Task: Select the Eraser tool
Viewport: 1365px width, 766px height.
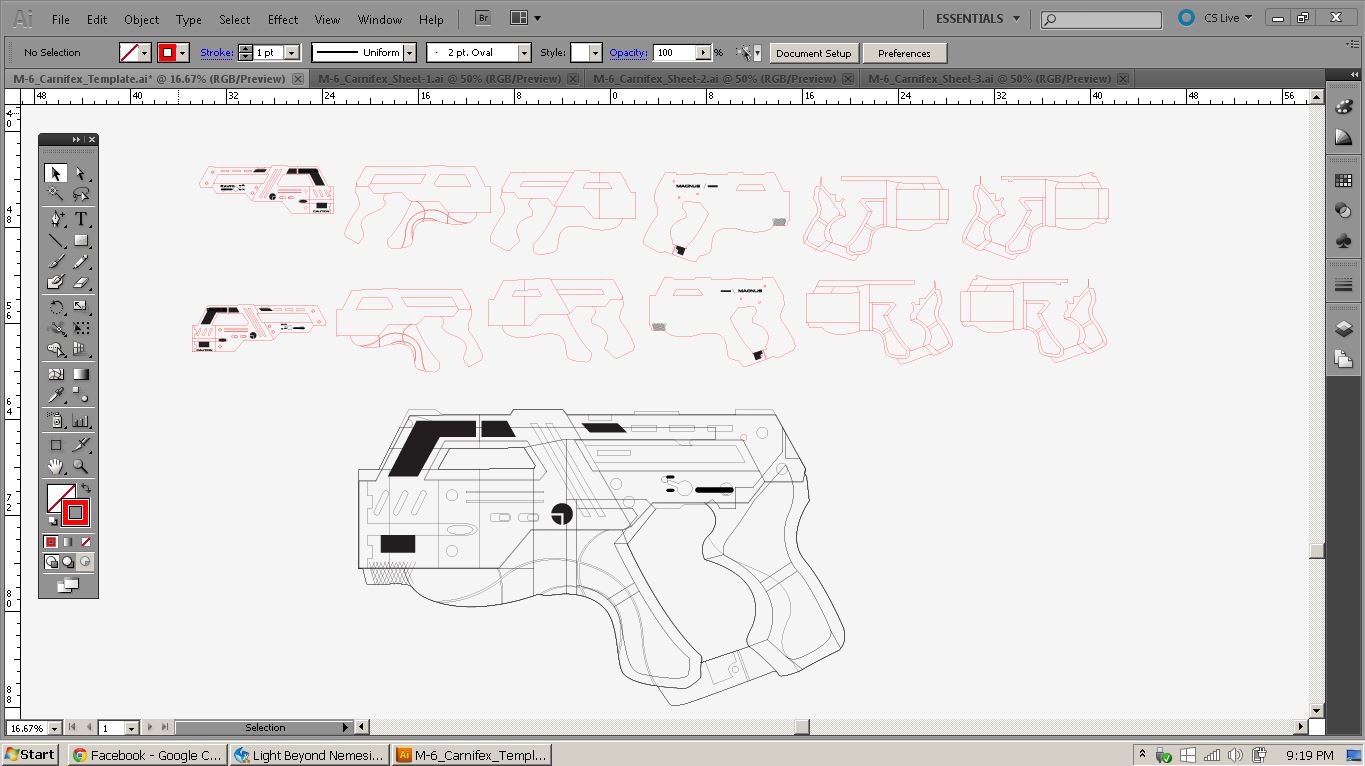Action: [81, 282]
